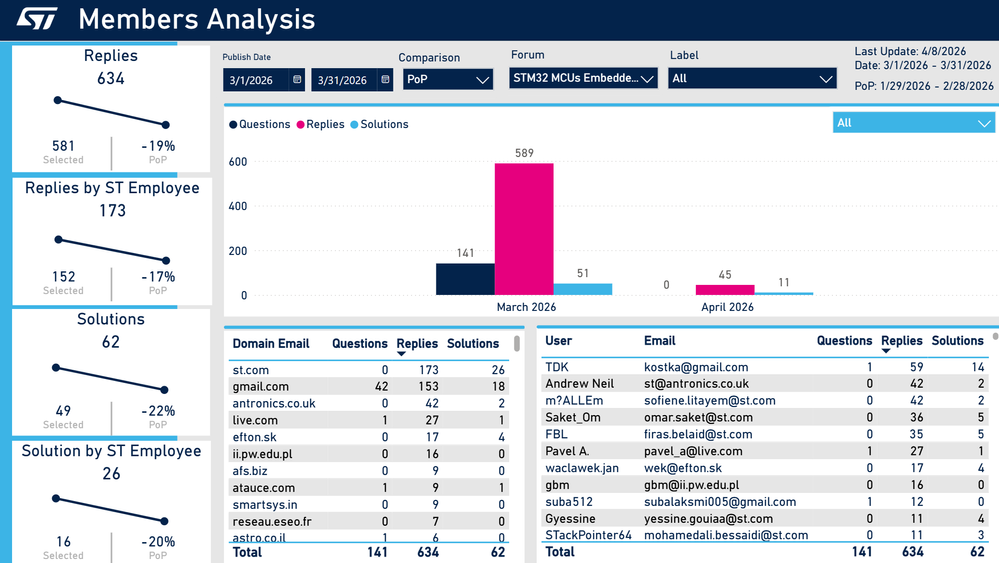Toggle Replies legend marker in chart

(x=300, y=125)
